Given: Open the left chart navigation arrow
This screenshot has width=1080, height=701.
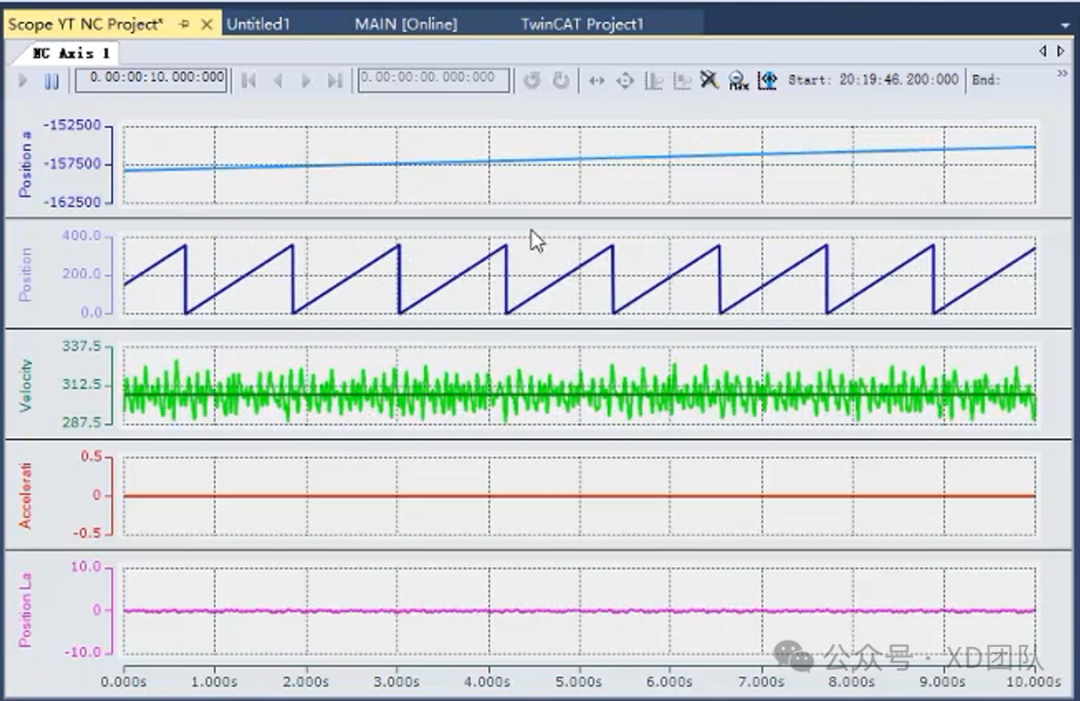Looking at the screenshot, I should [1042, 51].
